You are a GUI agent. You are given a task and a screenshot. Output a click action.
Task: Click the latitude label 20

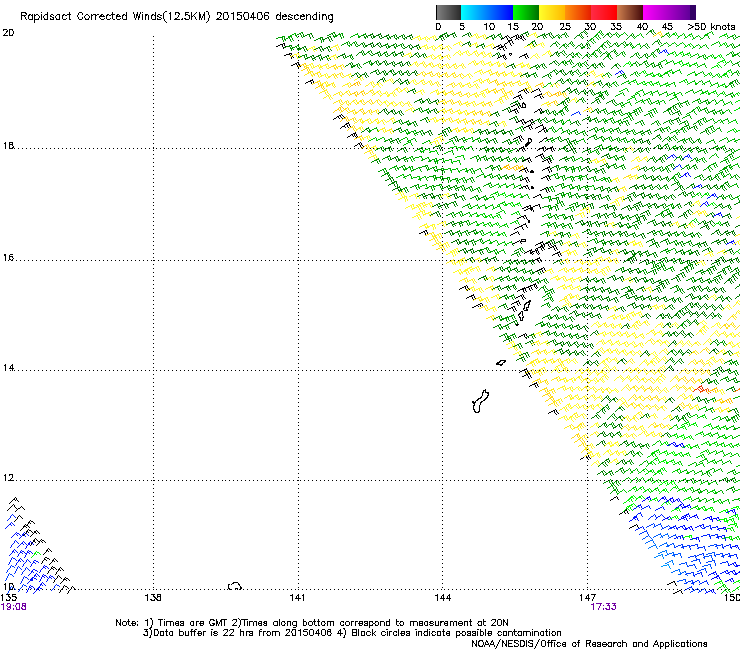pos(8,33)
